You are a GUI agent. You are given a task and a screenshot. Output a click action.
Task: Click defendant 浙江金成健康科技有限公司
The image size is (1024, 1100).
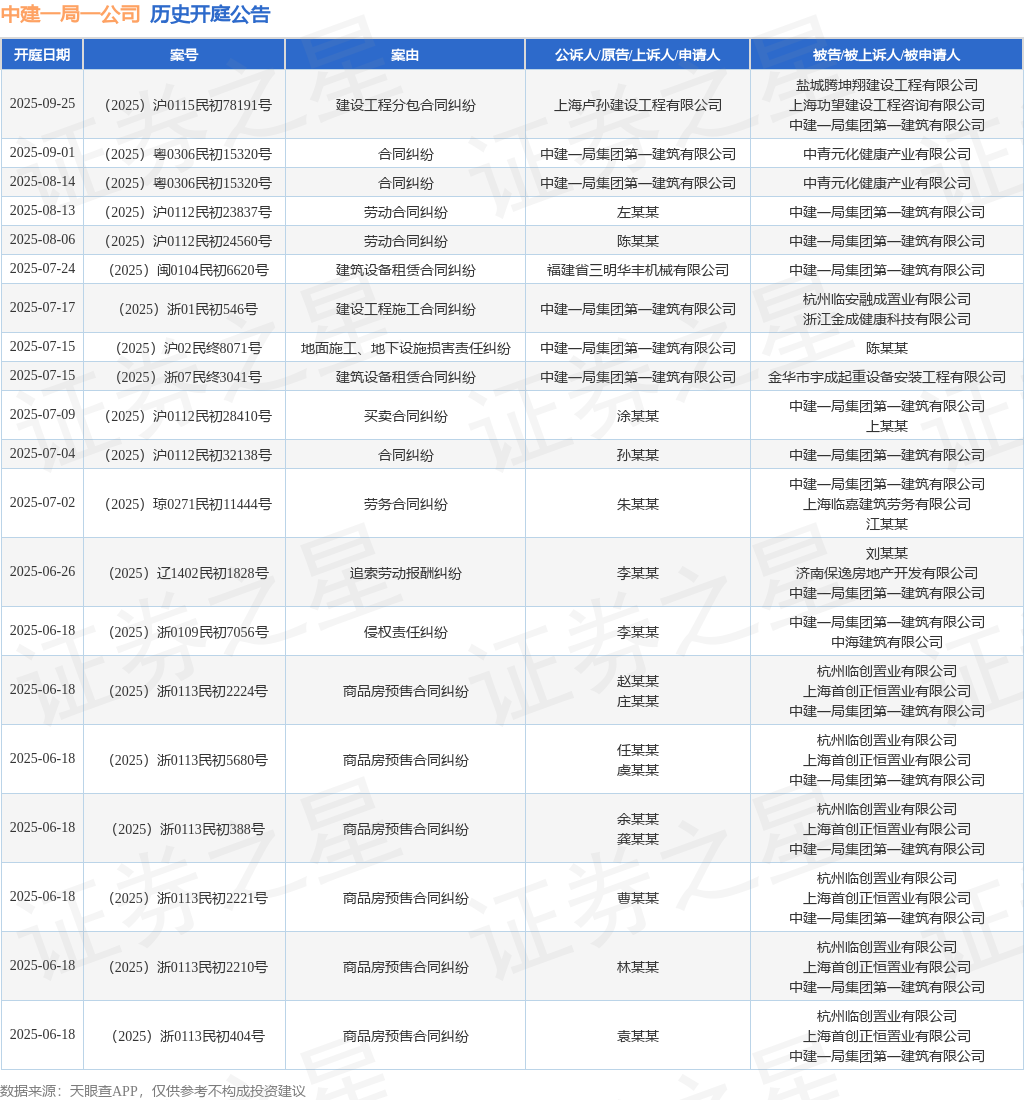887,319
